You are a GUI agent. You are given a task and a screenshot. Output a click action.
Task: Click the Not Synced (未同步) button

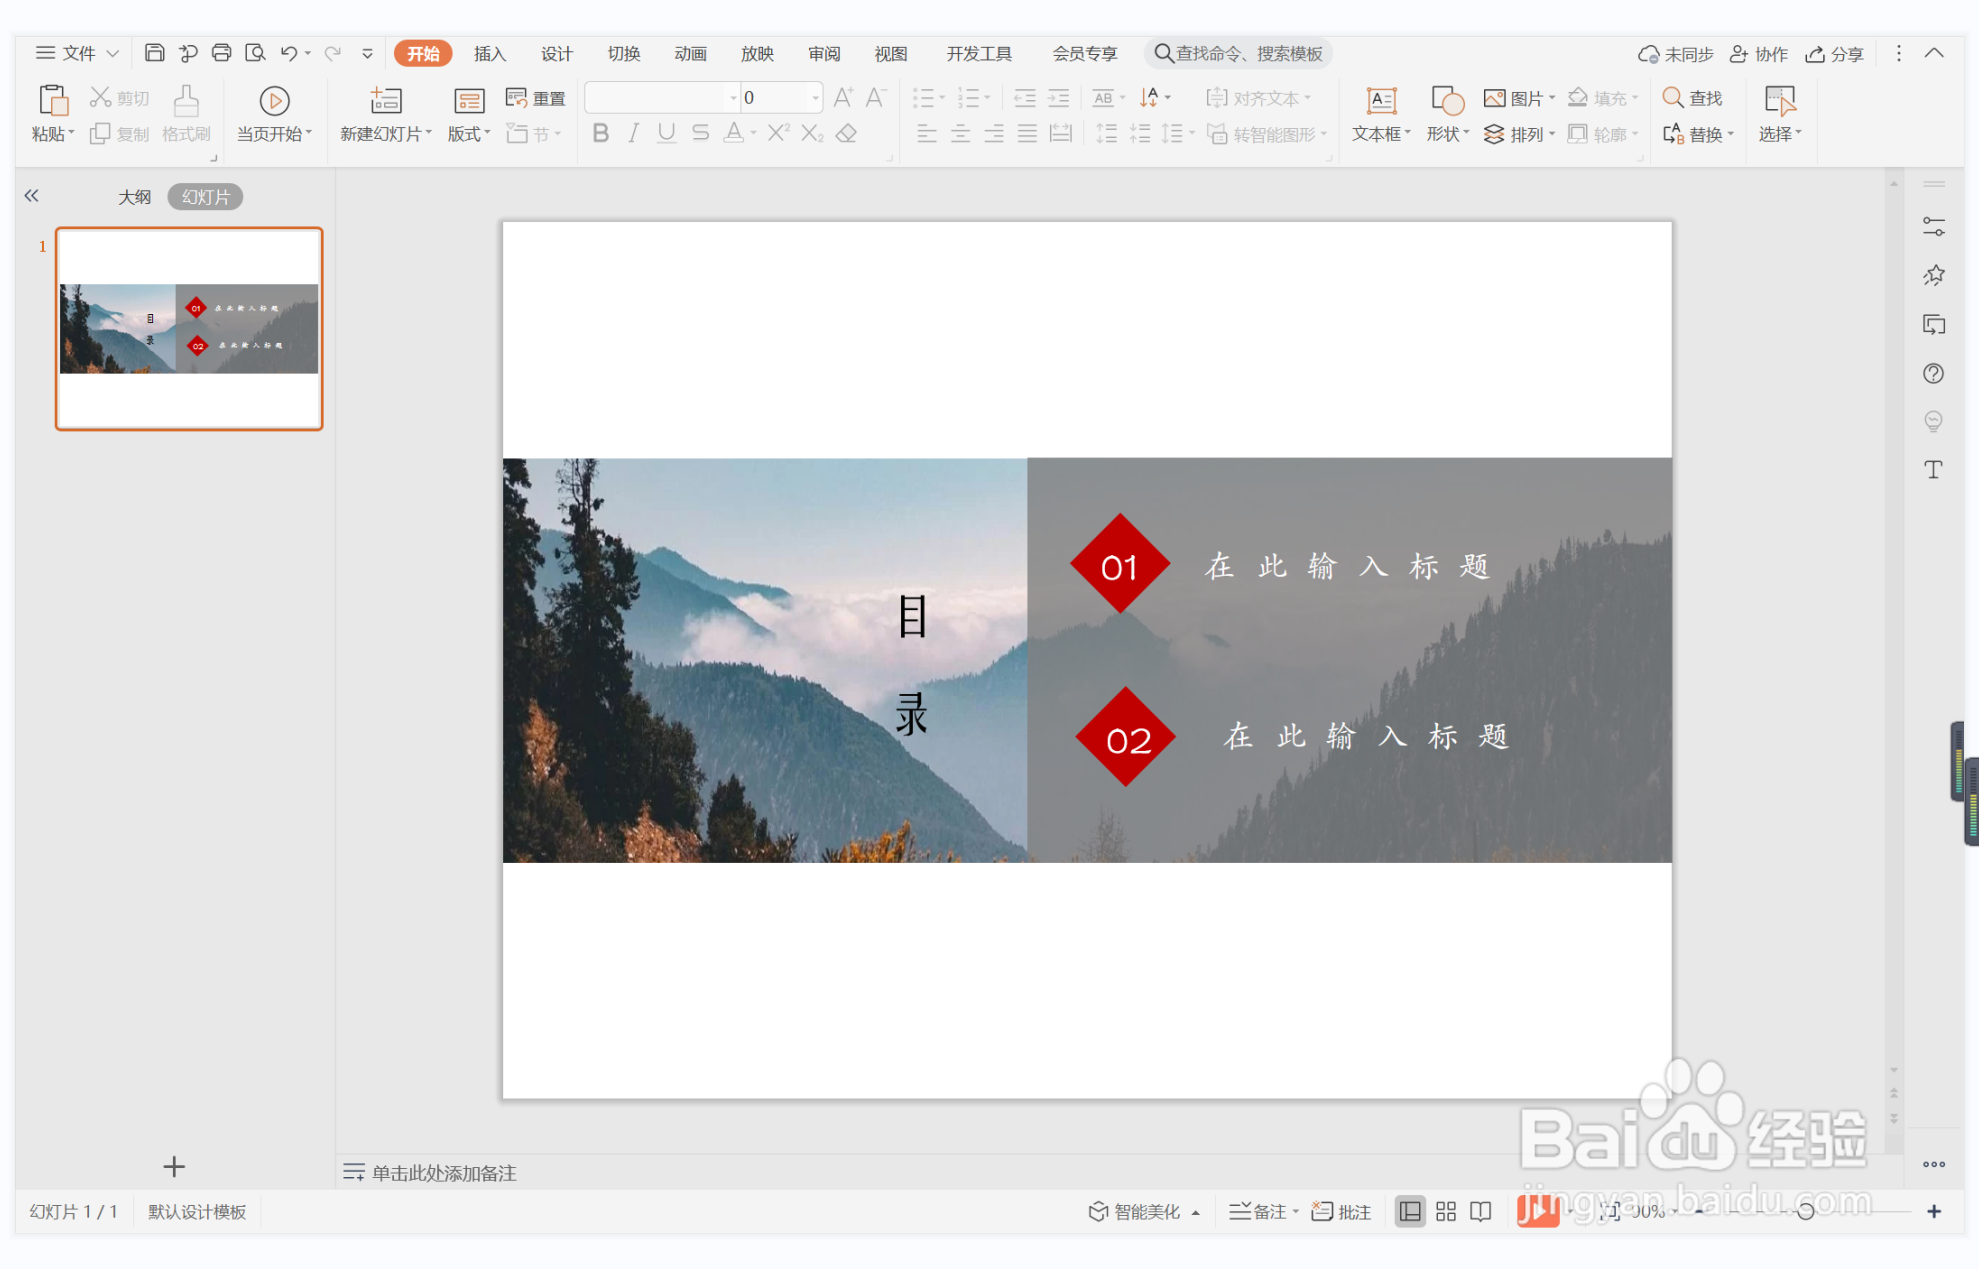[x=1675, y=53]
